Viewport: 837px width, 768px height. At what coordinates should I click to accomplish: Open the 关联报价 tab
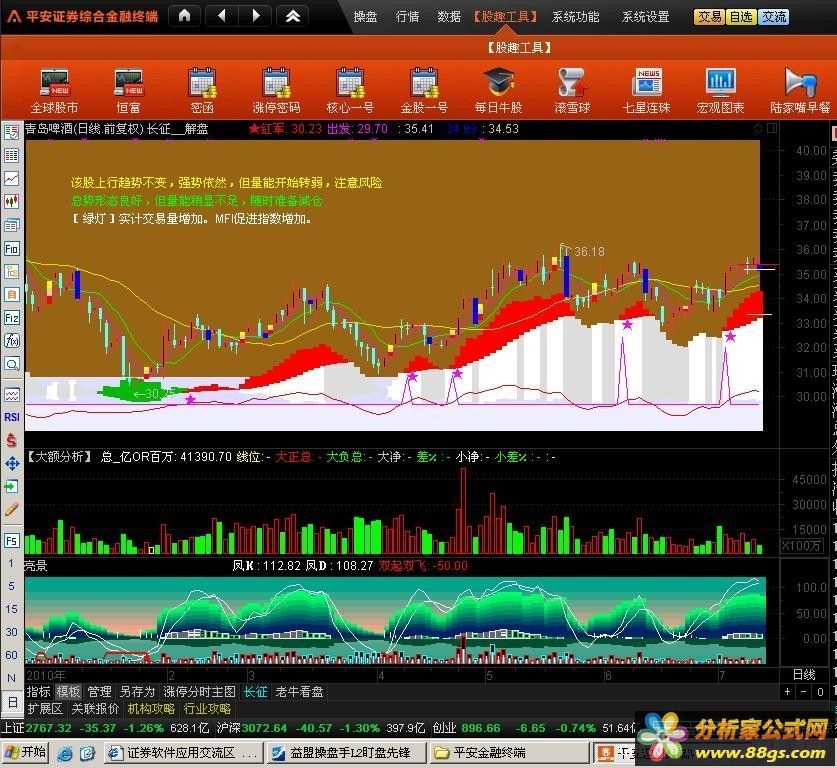(95, 709)
